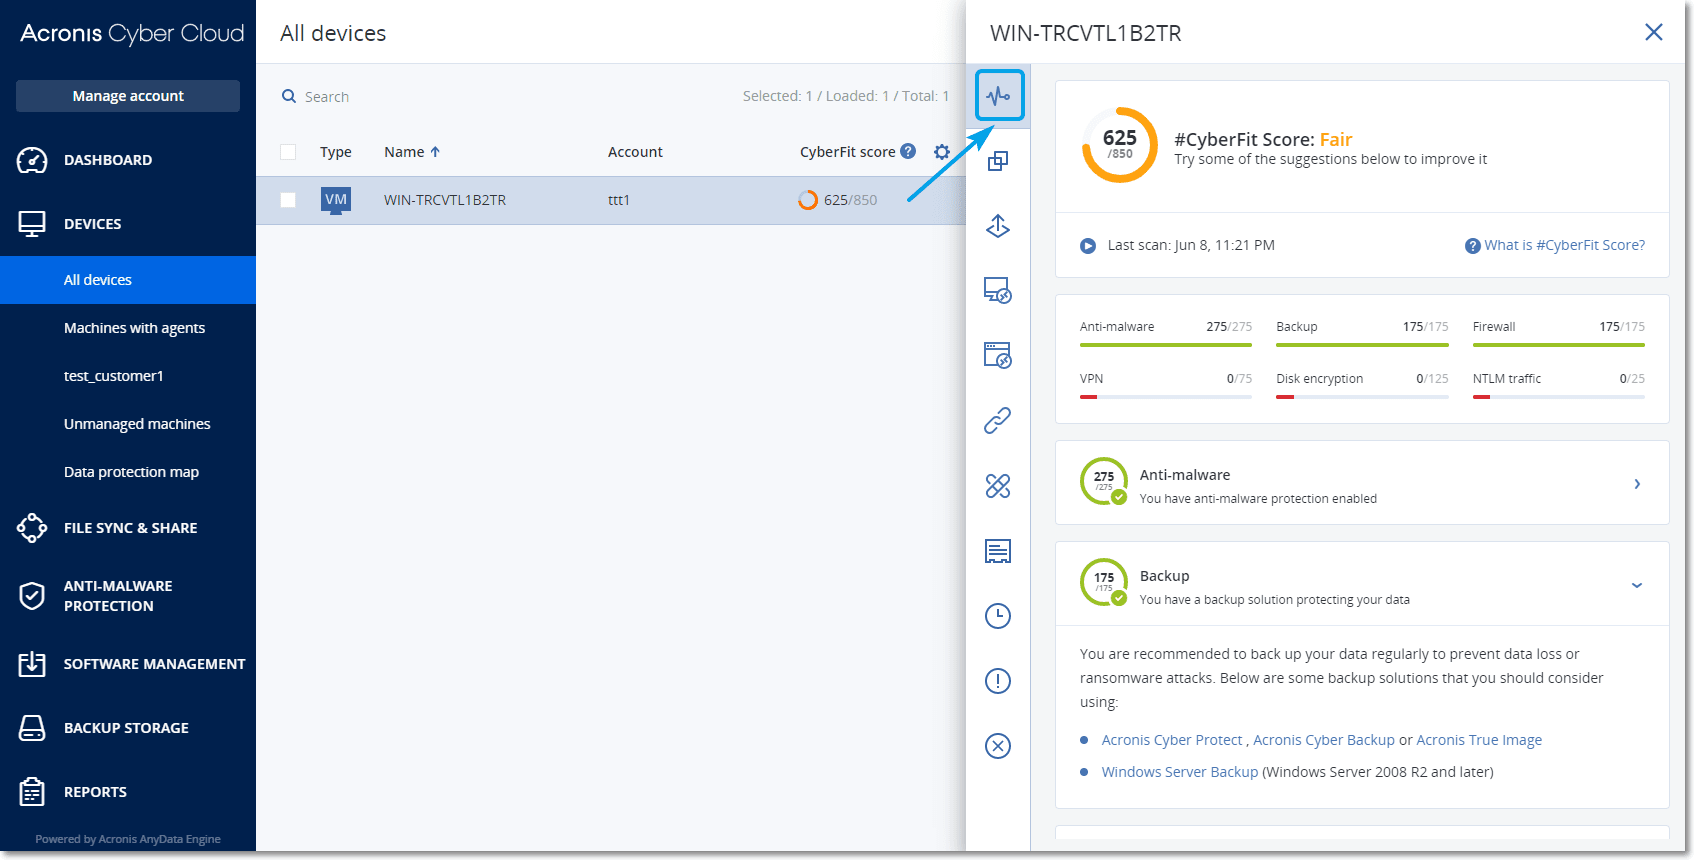Click the ttt1 account cell
Screen dimensions: 1694x860
[x=619, y=200]
